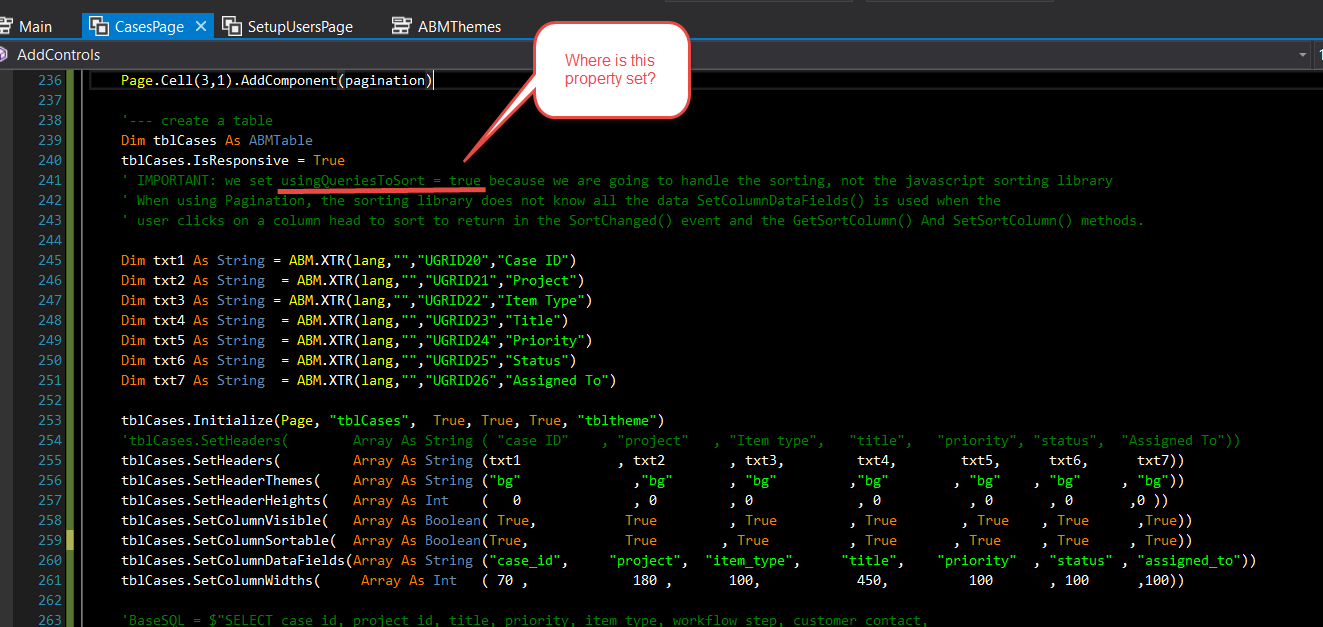The image size is (1323, 627).
Task: Click line number 245 in the gutter
Action: click(x=48, y=260)
